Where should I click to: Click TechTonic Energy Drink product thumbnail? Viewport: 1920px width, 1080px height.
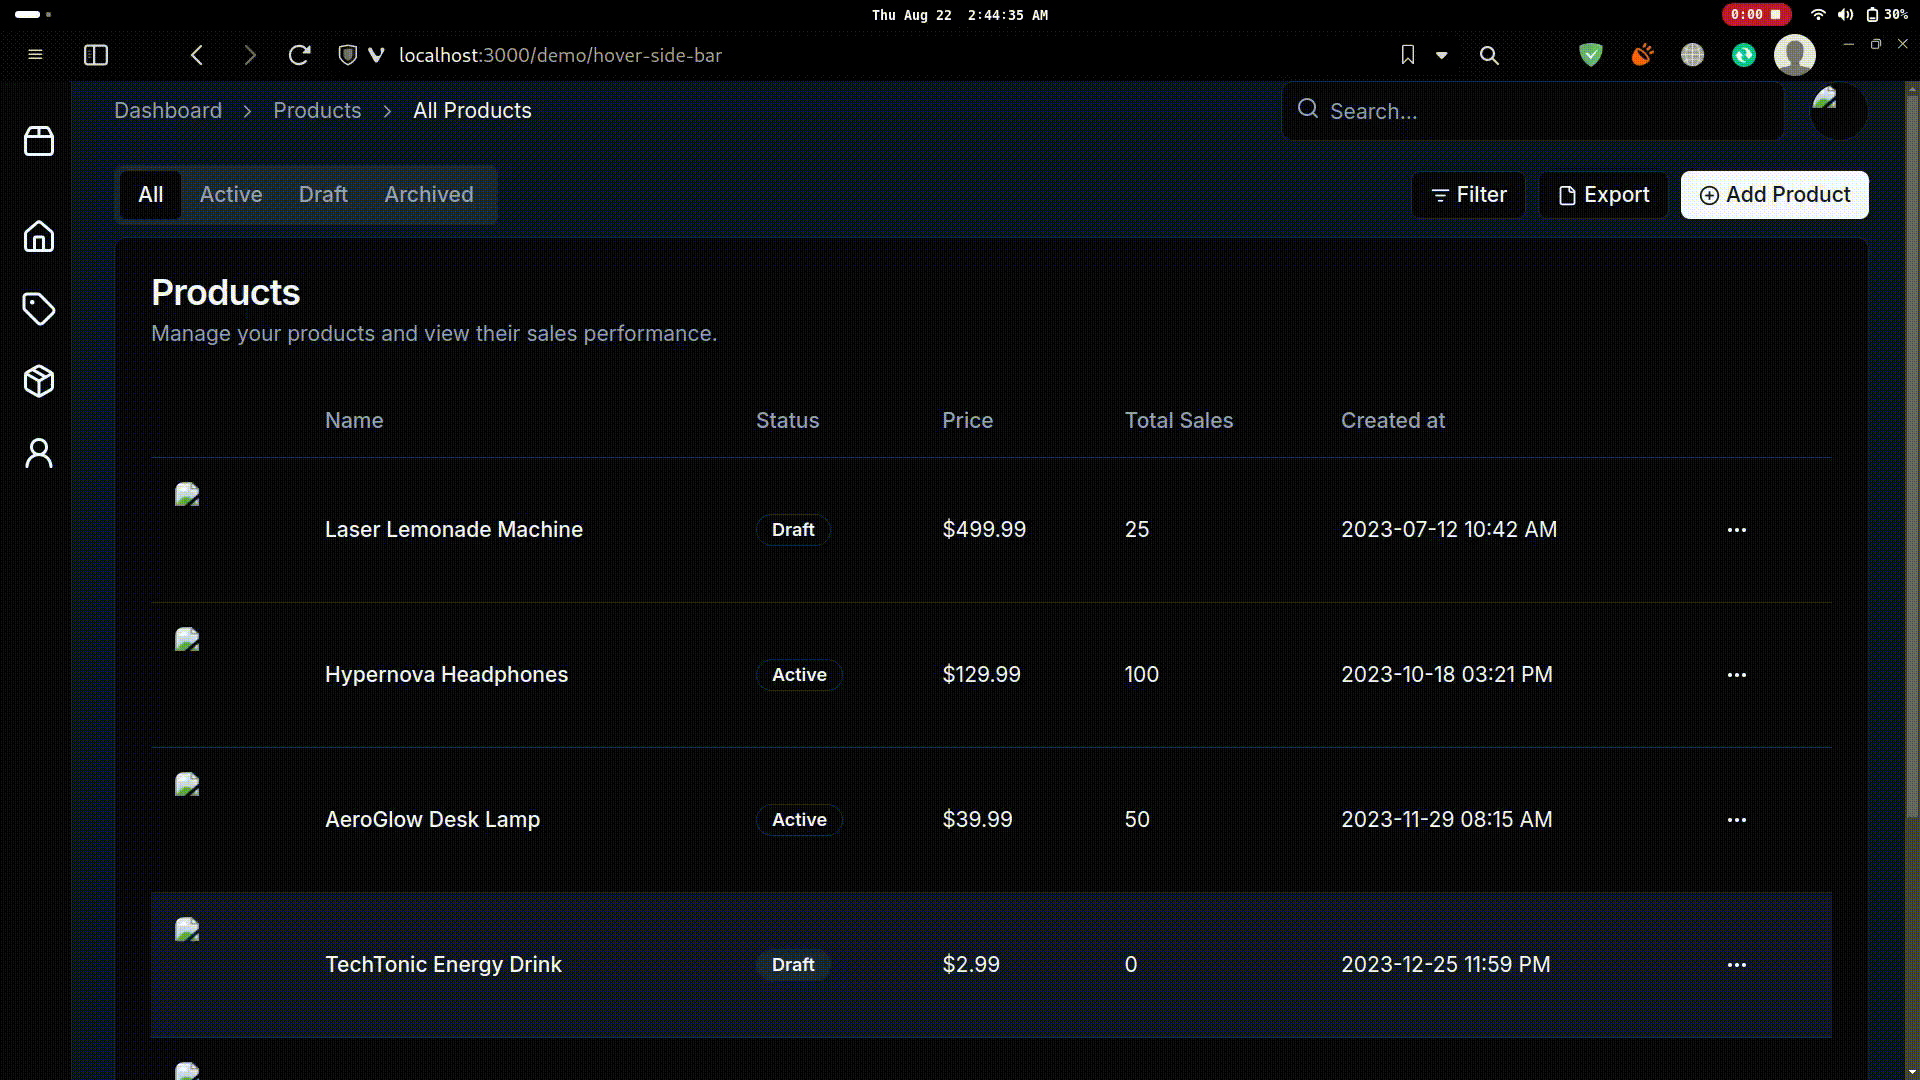tap(188, 930)
